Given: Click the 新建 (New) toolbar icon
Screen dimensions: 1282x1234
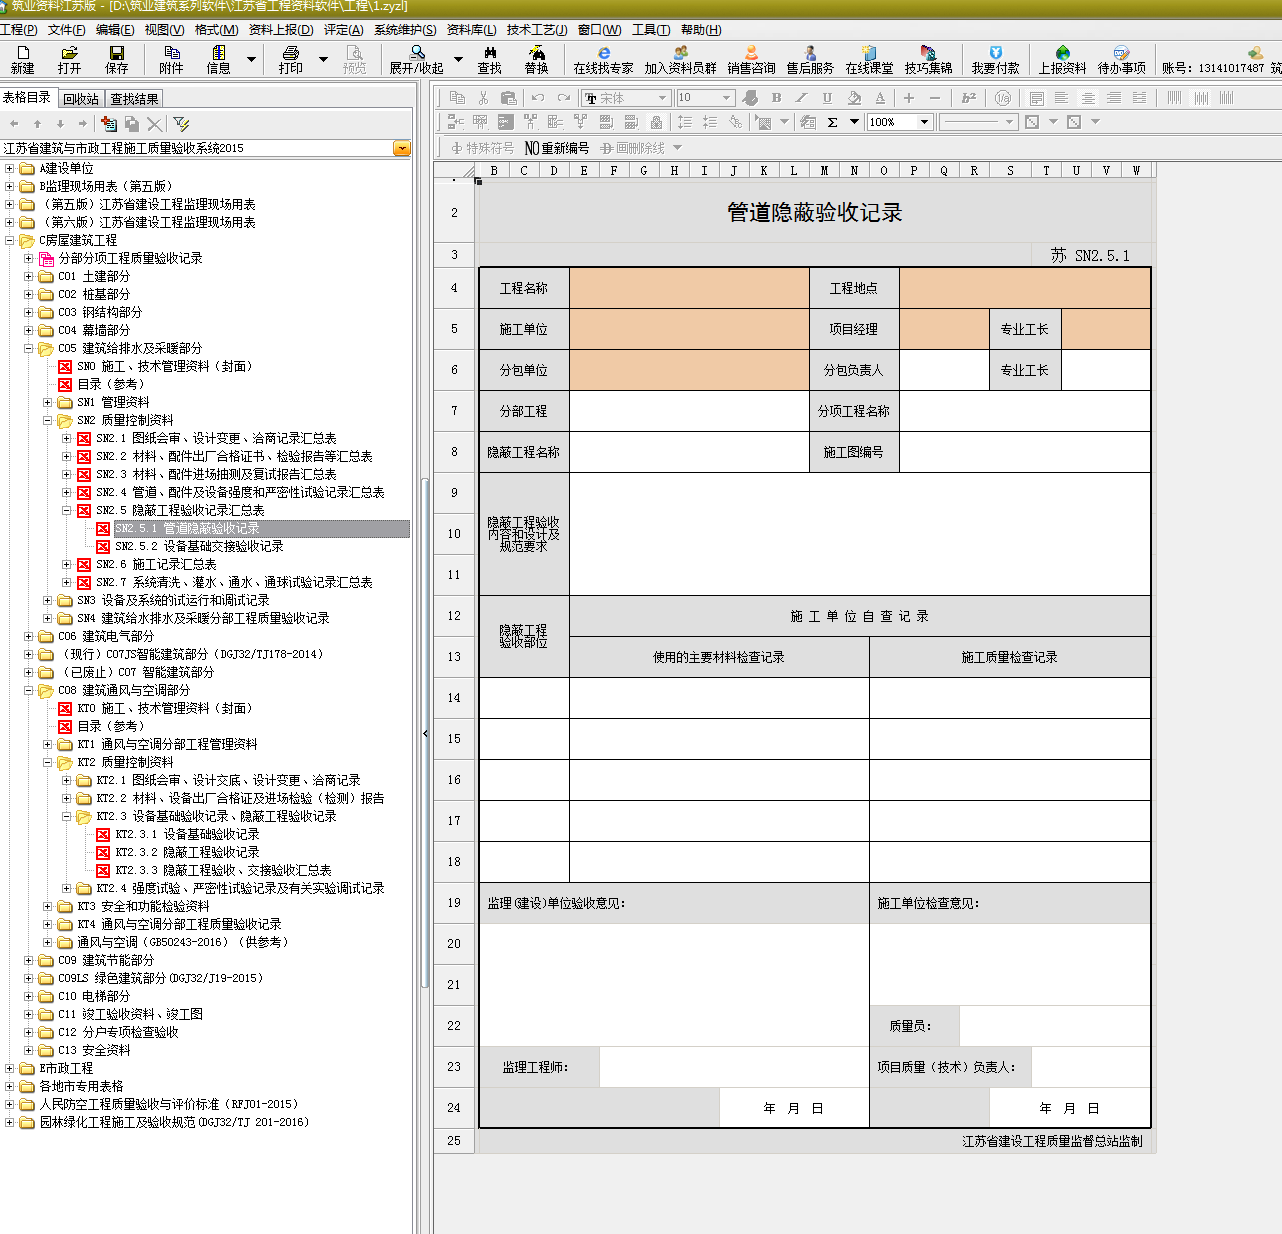Looking at the screenshot, I should 22,59.
